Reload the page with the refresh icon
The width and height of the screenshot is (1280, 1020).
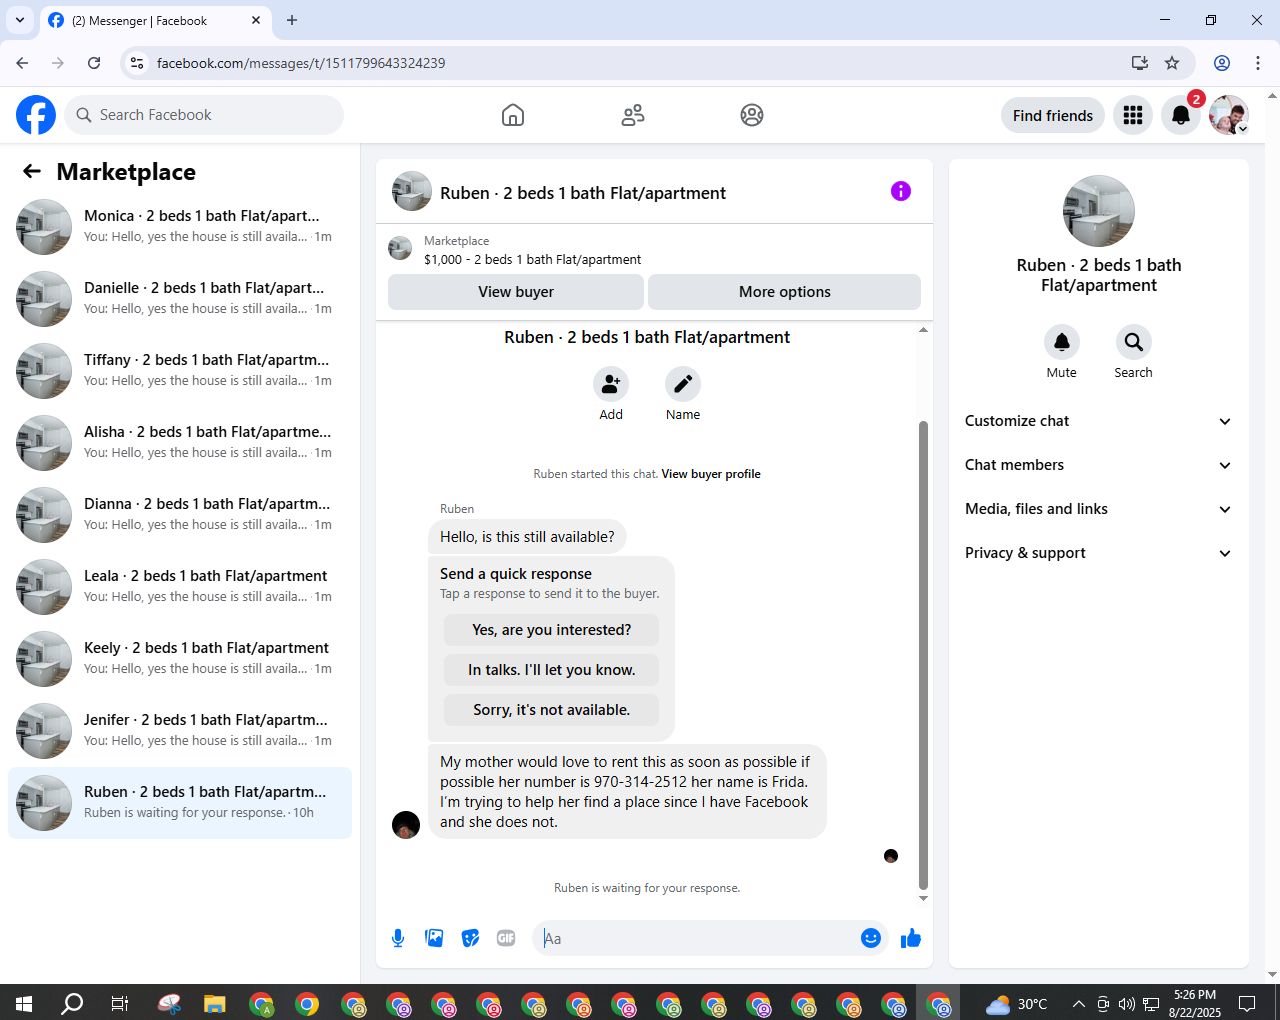pyautogui.click(x=94, y=63)
